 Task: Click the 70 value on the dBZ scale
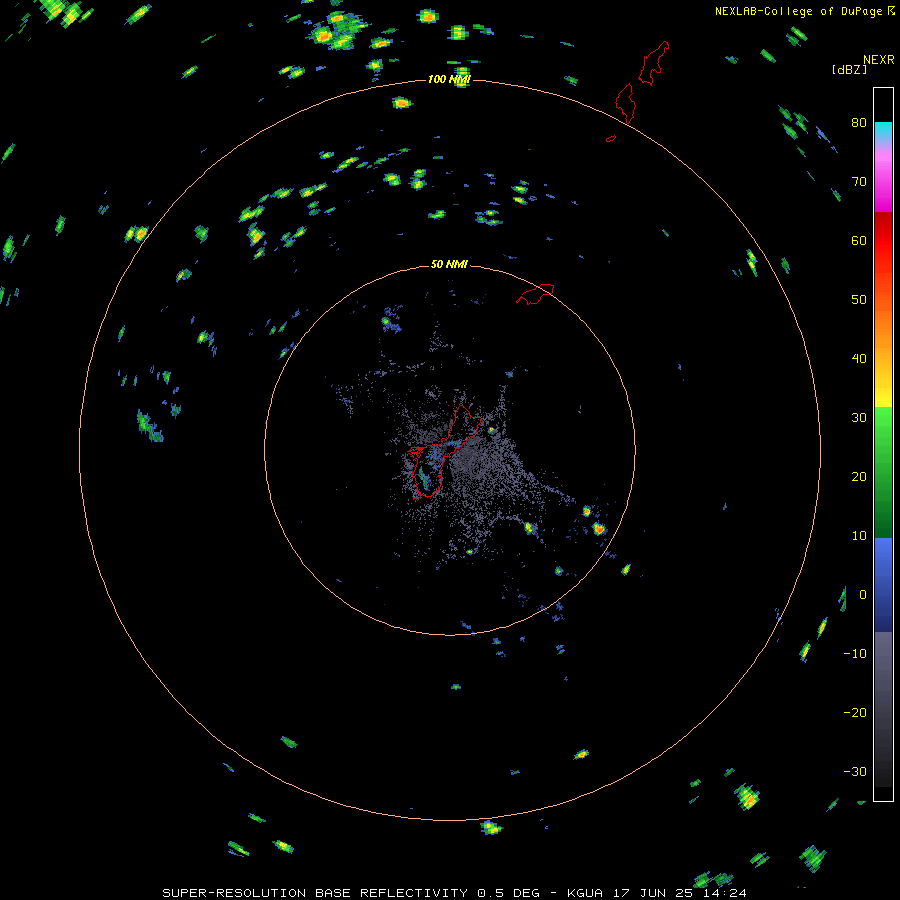coord(859,182)
